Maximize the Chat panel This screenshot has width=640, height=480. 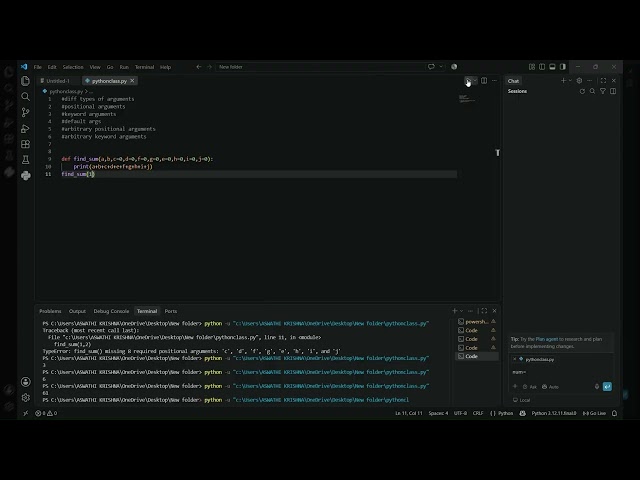point(603,81)
